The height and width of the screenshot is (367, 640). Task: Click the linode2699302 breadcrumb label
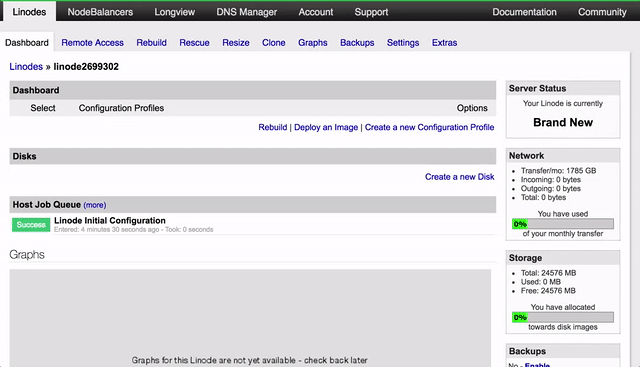(86, 67)
